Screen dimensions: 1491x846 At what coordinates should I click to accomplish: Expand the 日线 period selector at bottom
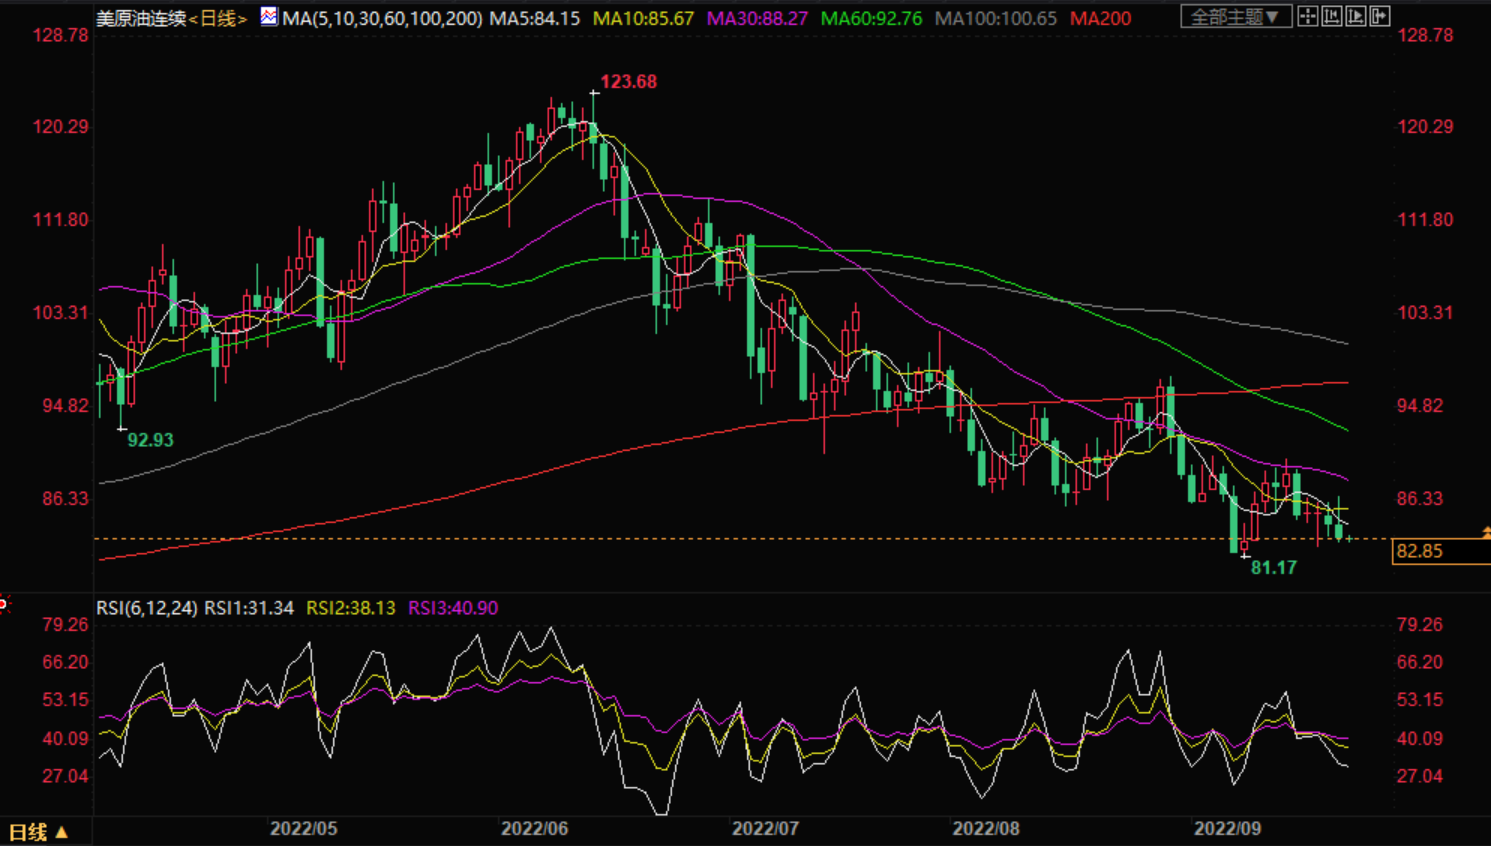coord(38,832)
